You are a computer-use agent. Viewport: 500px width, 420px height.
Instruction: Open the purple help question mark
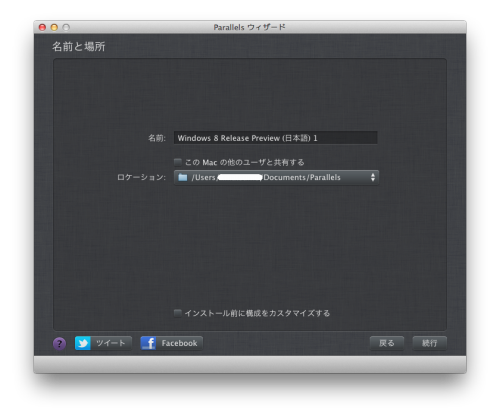(60, 344)
